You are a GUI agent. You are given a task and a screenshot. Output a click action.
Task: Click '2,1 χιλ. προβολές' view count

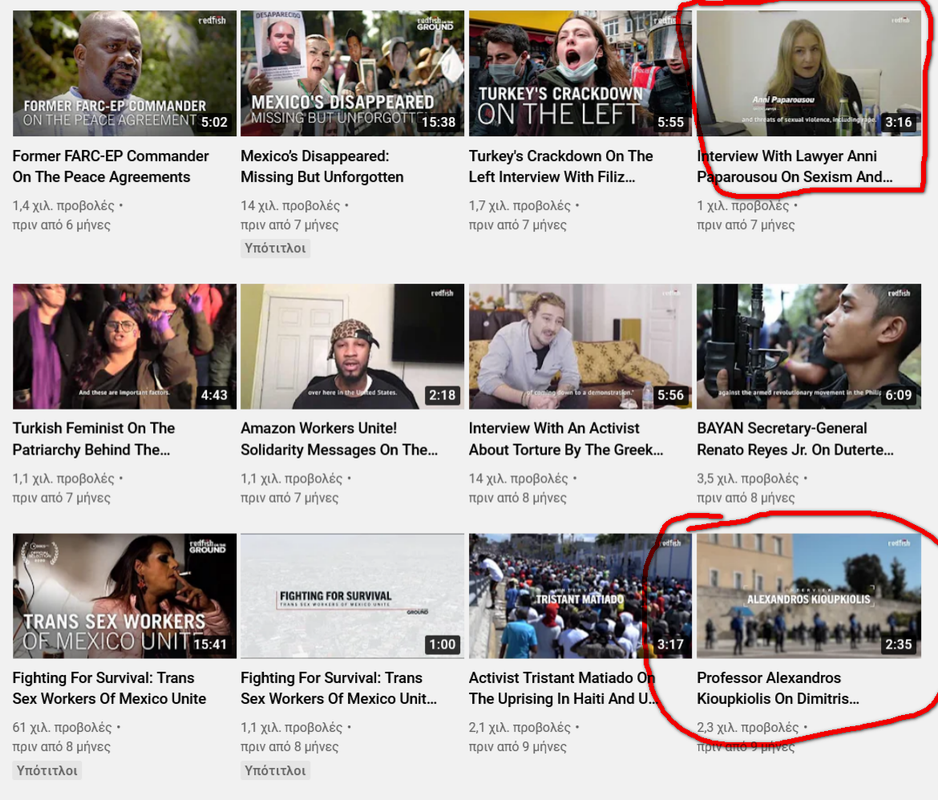click(x=520, y=728)
